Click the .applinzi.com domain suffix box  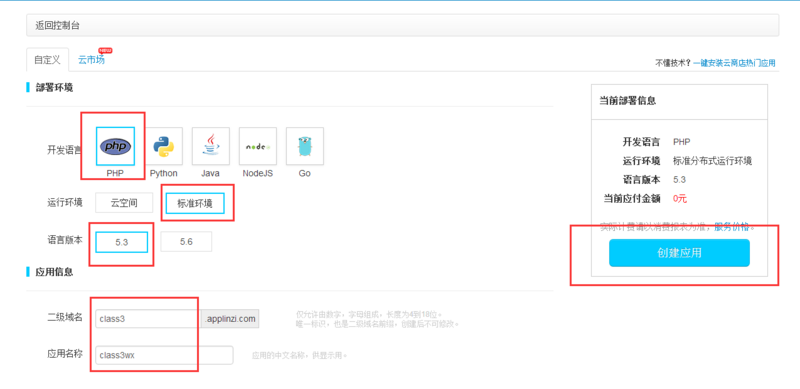(x=230, y=319)
